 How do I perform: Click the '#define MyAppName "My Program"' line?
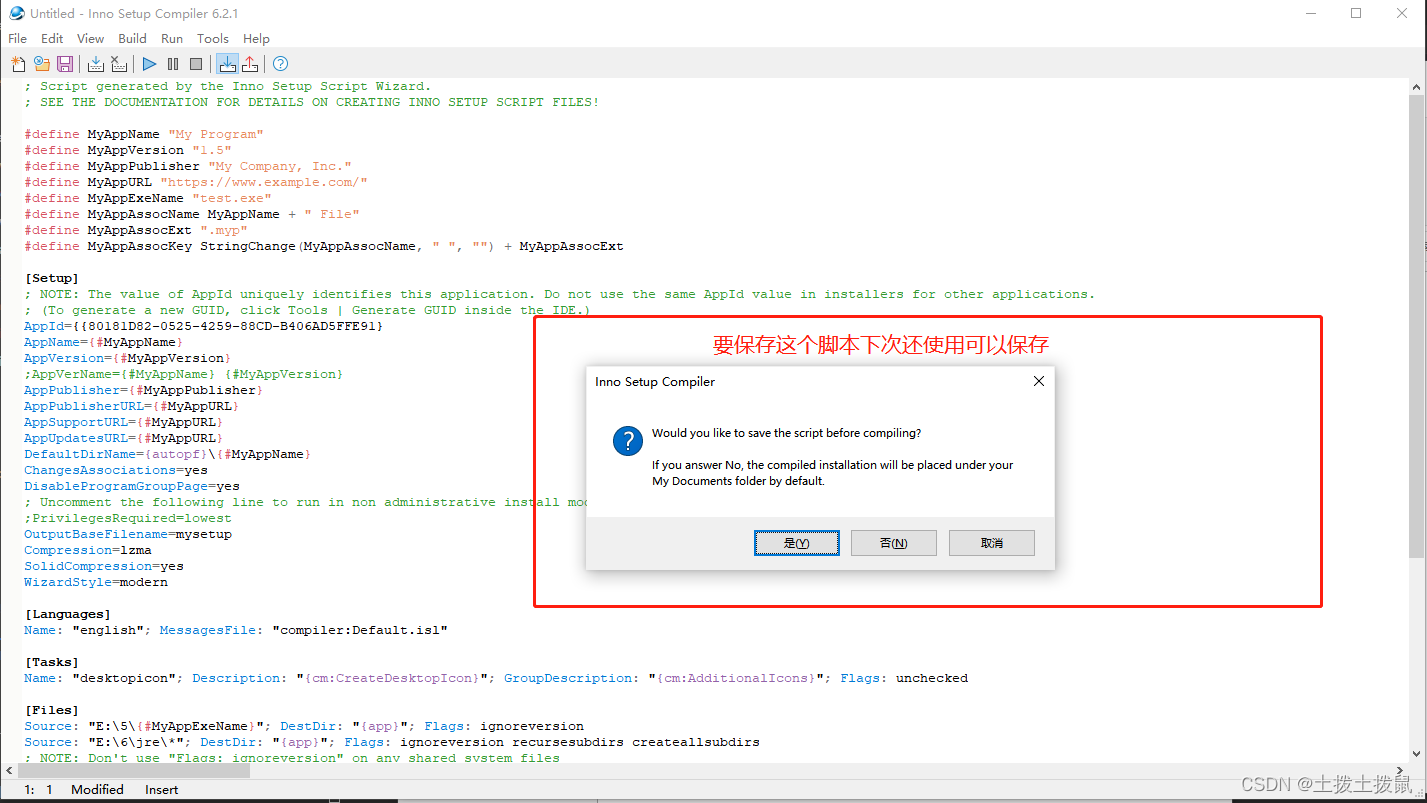click(x=144, y=134)
